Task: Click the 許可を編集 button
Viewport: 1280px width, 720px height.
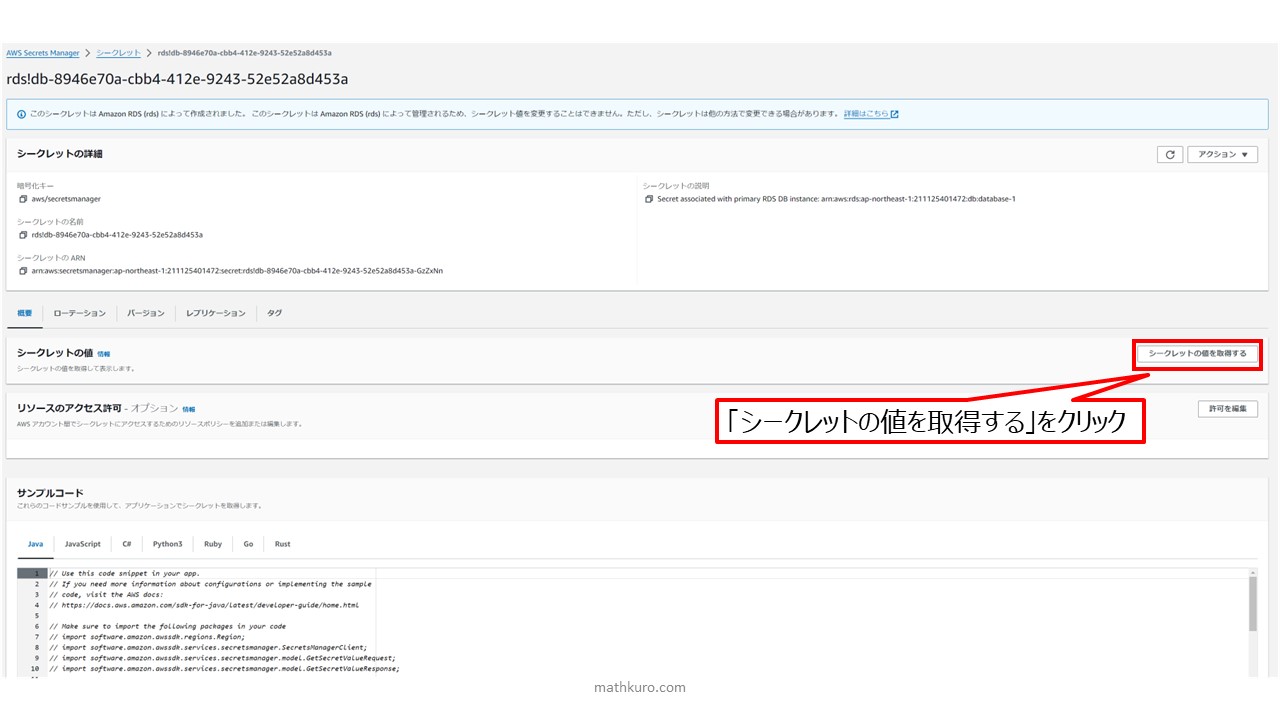Action: tap(1228, 409)
